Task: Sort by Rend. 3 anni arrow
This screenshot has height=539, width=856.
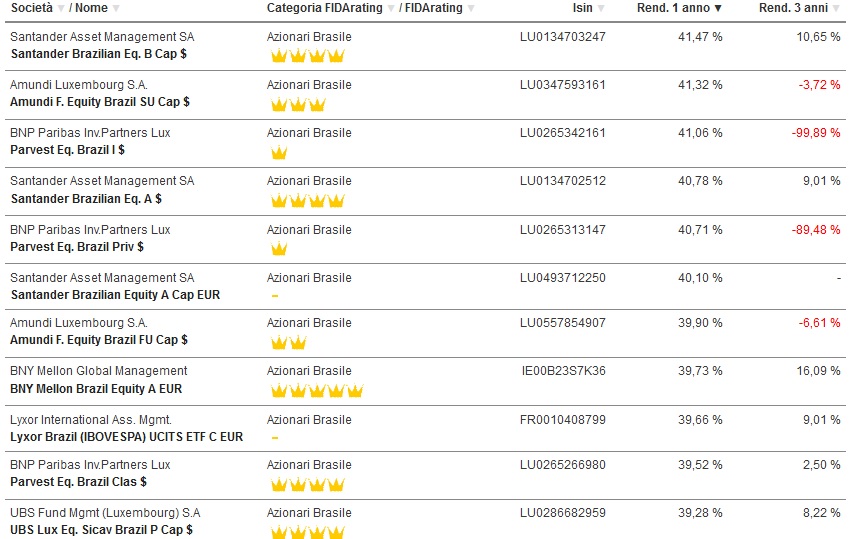Action: 836,8
